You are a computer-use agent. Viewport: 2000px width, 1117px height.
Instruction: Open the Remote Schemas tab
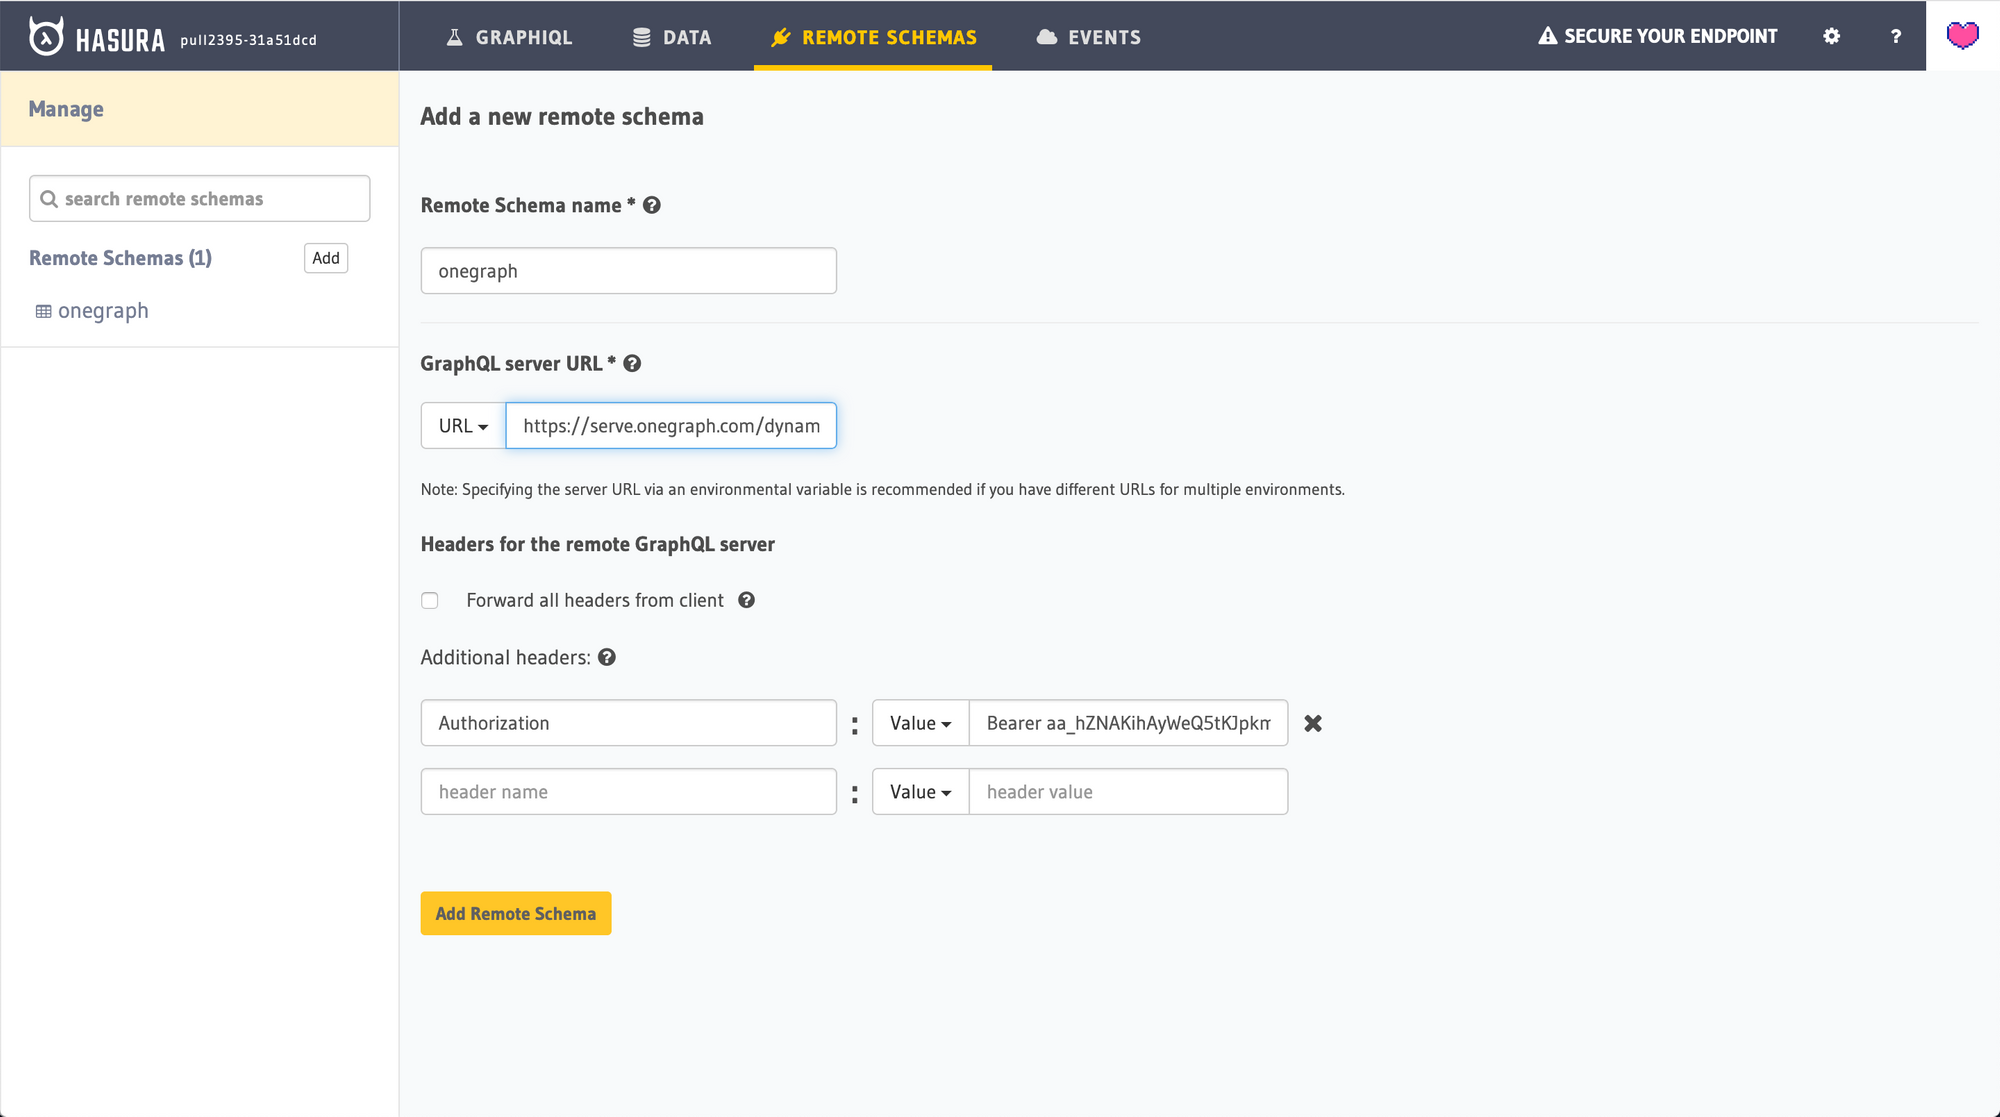[x=873, y=37]
